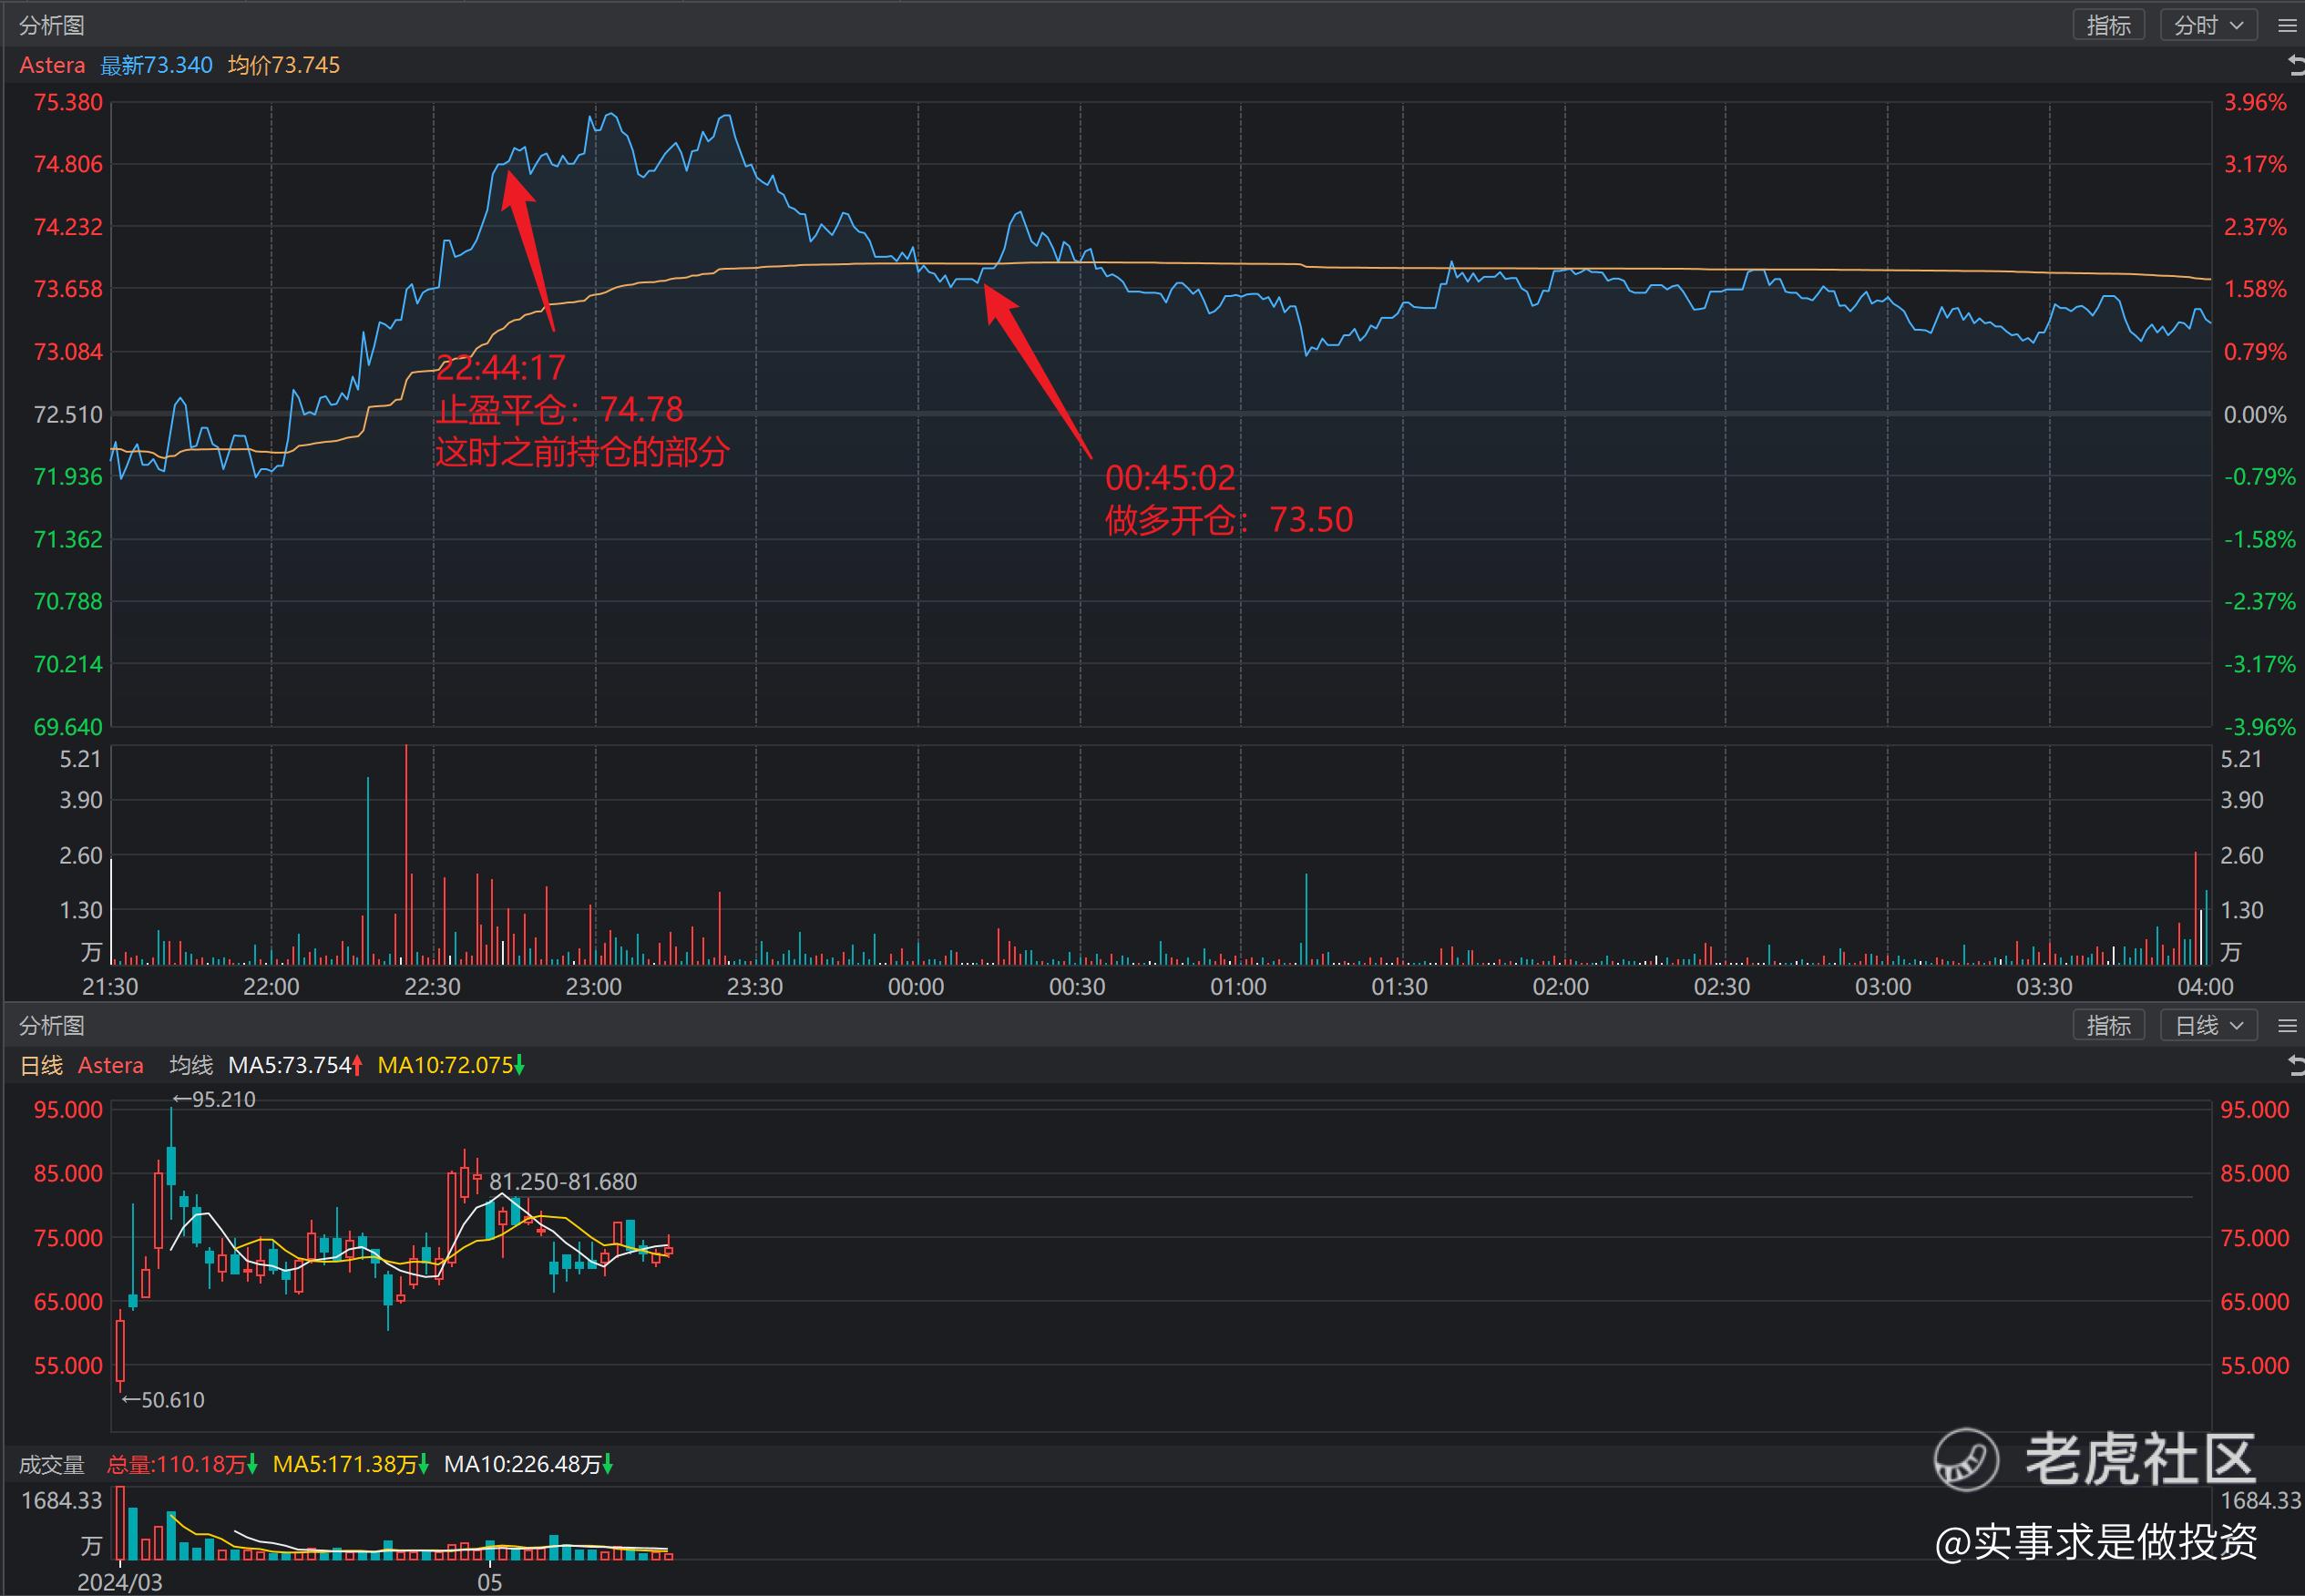Select the 成交量 volume panel label
The height and width of the screenshot is (1596, 2305).
[x=52, y=1465]
